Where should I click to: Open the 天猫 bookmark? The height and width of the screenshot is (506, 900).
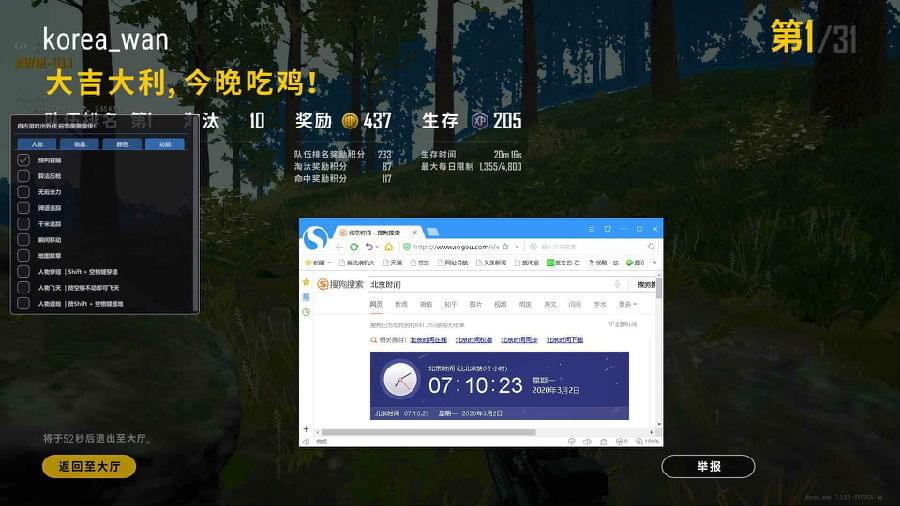(393, 262)
